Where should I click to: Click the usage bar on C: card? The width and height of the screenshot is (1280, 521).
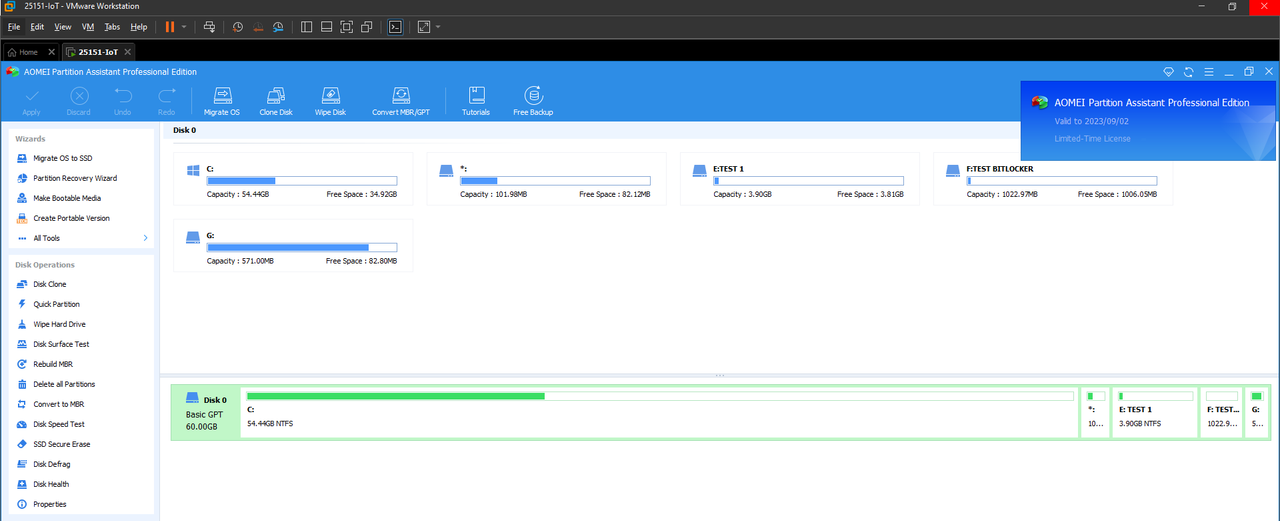(x=302, y=180)
